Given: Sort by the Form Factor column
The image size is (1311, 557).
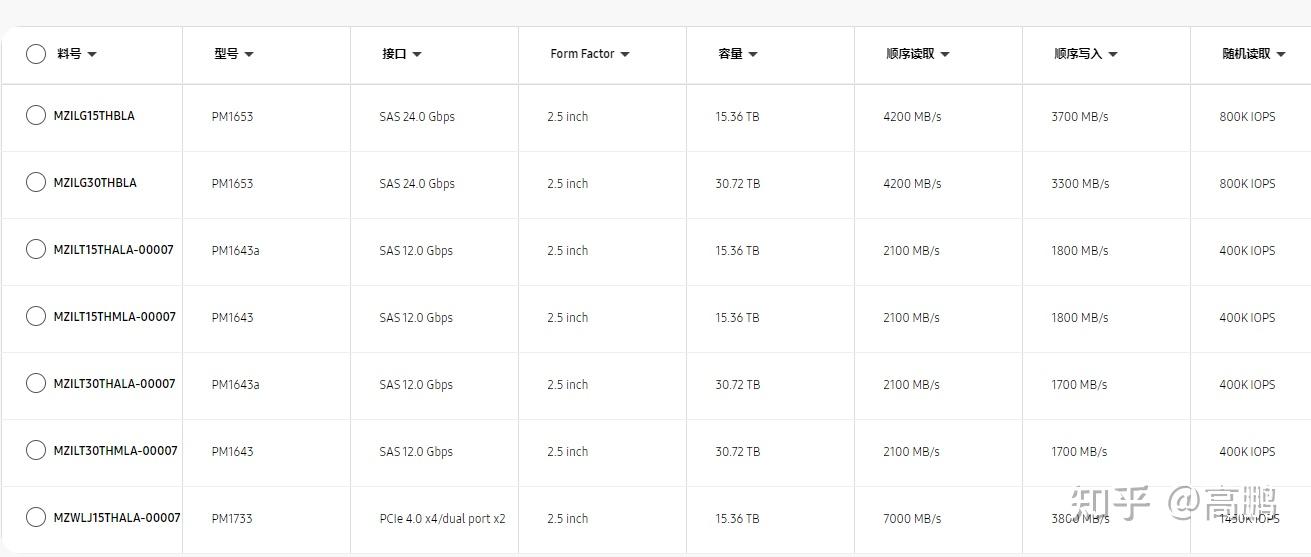Looking at the screenshot, I should tap(625, 54).
